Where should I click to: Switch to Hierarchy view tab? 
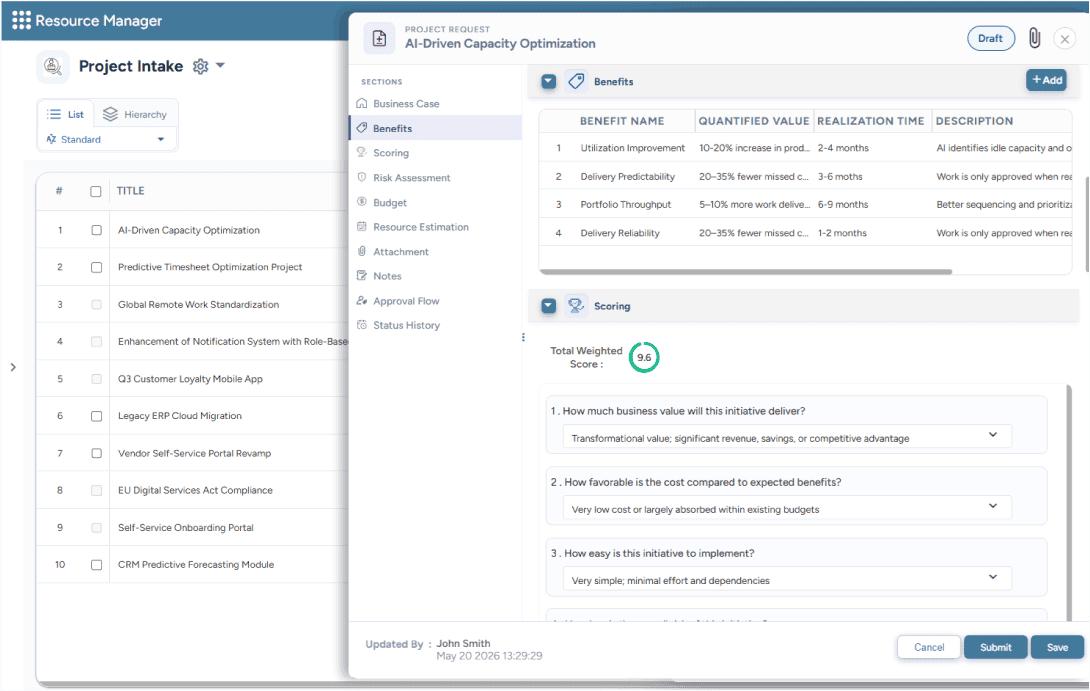(x=135, y=114)
